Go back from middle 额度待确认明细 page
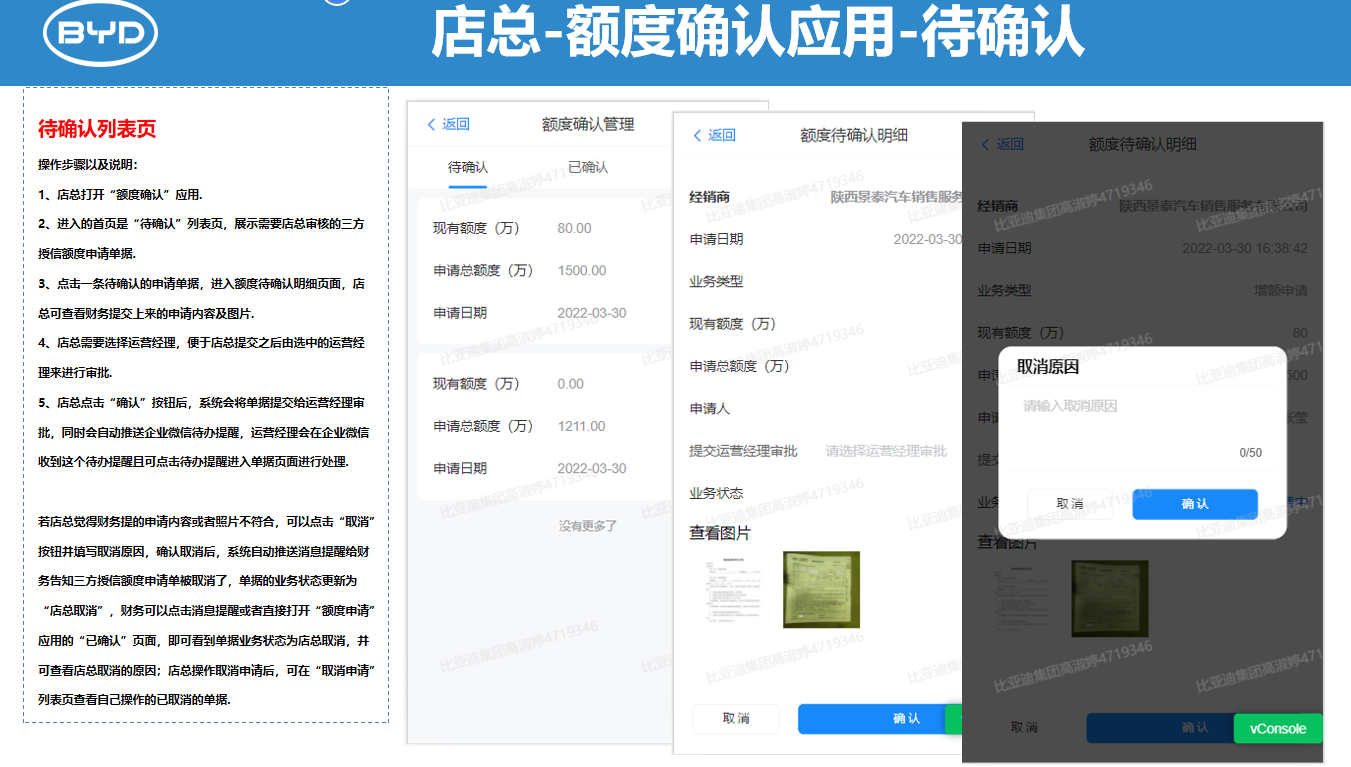The image size is (1351, 767). 714,135
